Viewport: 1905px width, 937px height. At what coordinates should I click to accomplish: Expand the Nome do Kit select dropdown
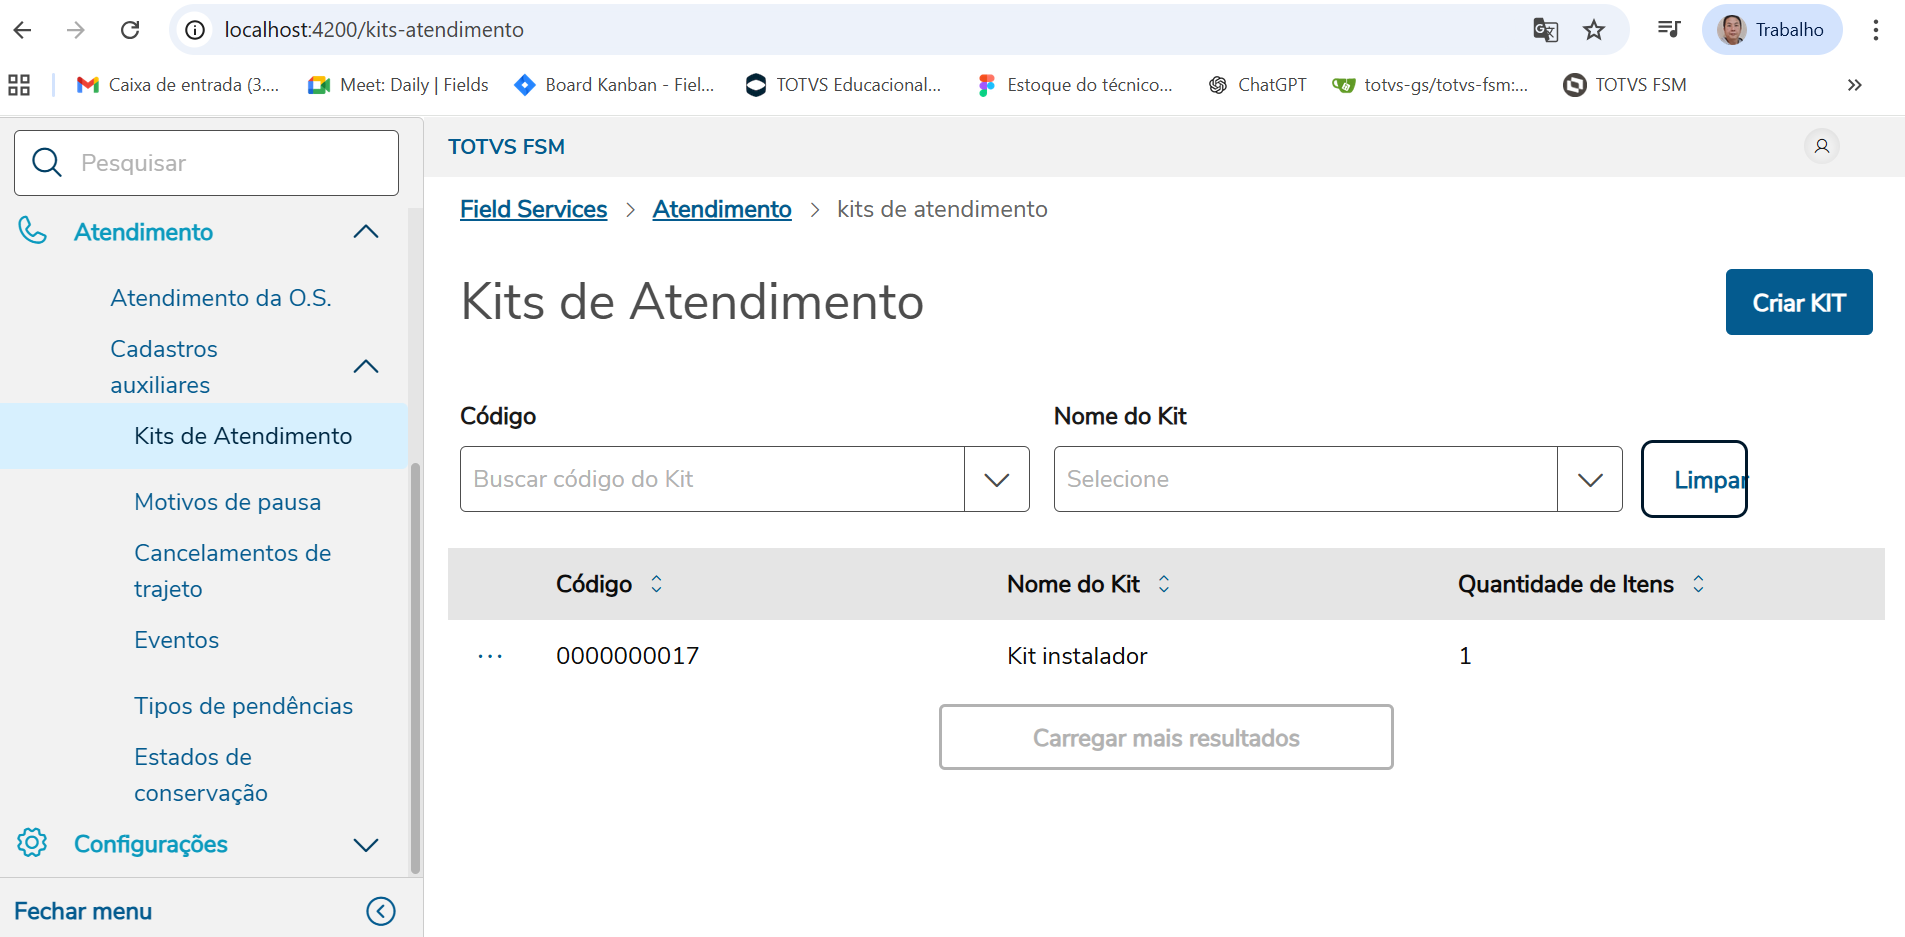pos(1589,480)
